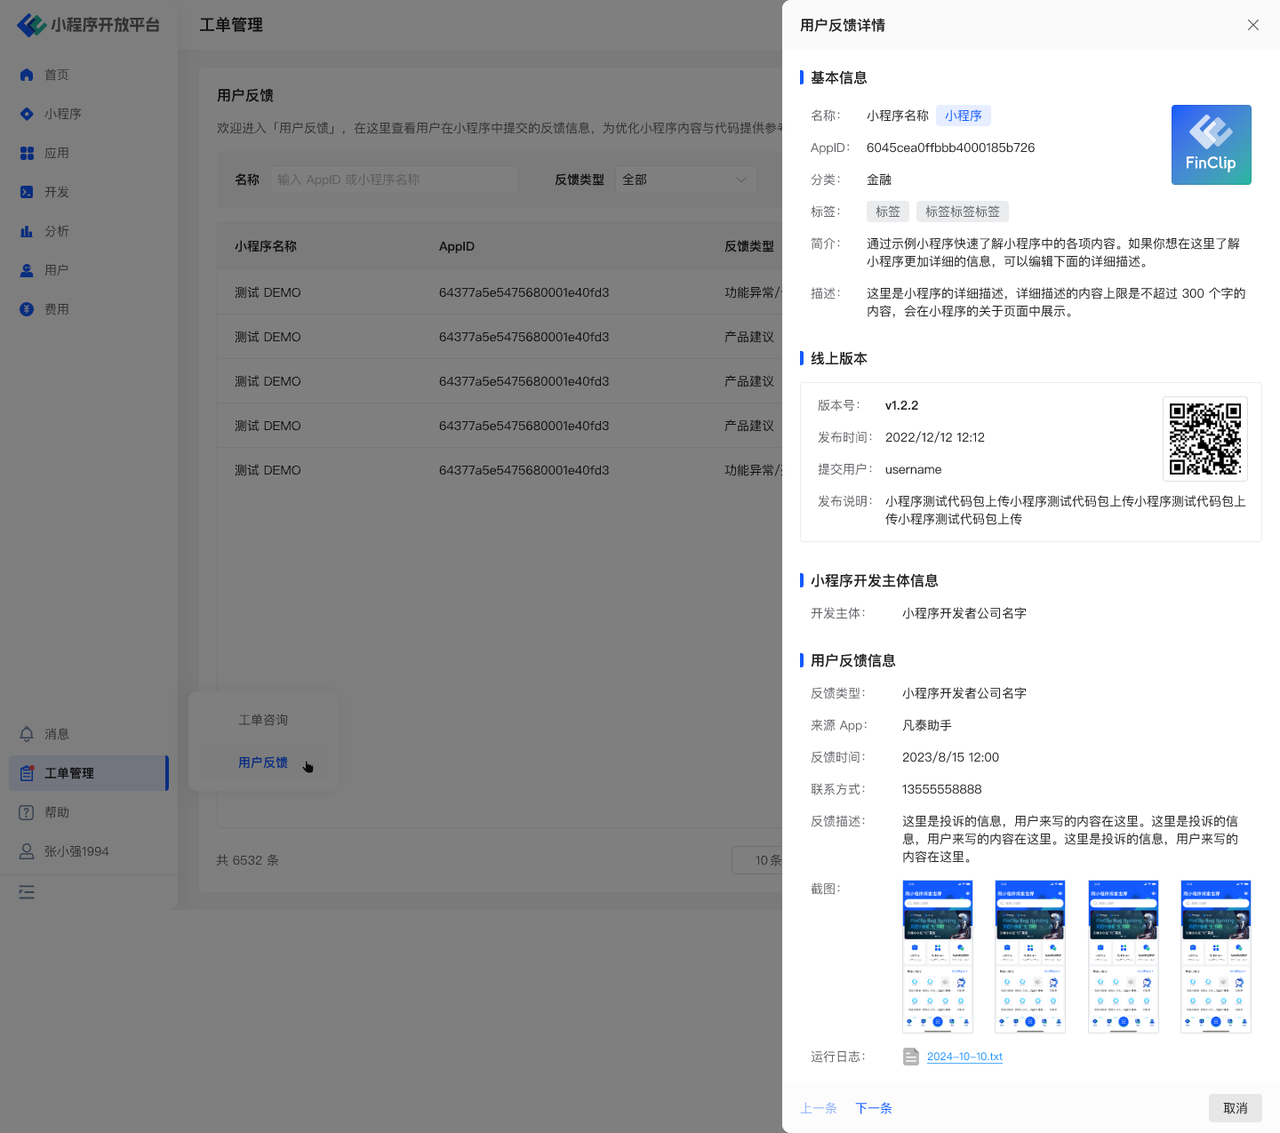Click the QR code image for v1.2.2
The width and height of the screenshot is (1280, 1133).
tap(1205, 439)
